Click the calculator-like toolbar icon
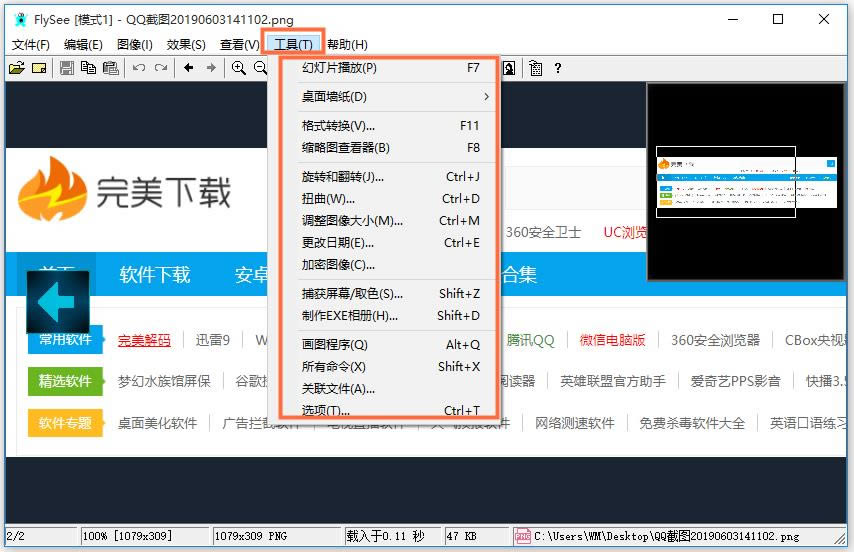This screenshot has width=854, height=552. tap(536, 68)
